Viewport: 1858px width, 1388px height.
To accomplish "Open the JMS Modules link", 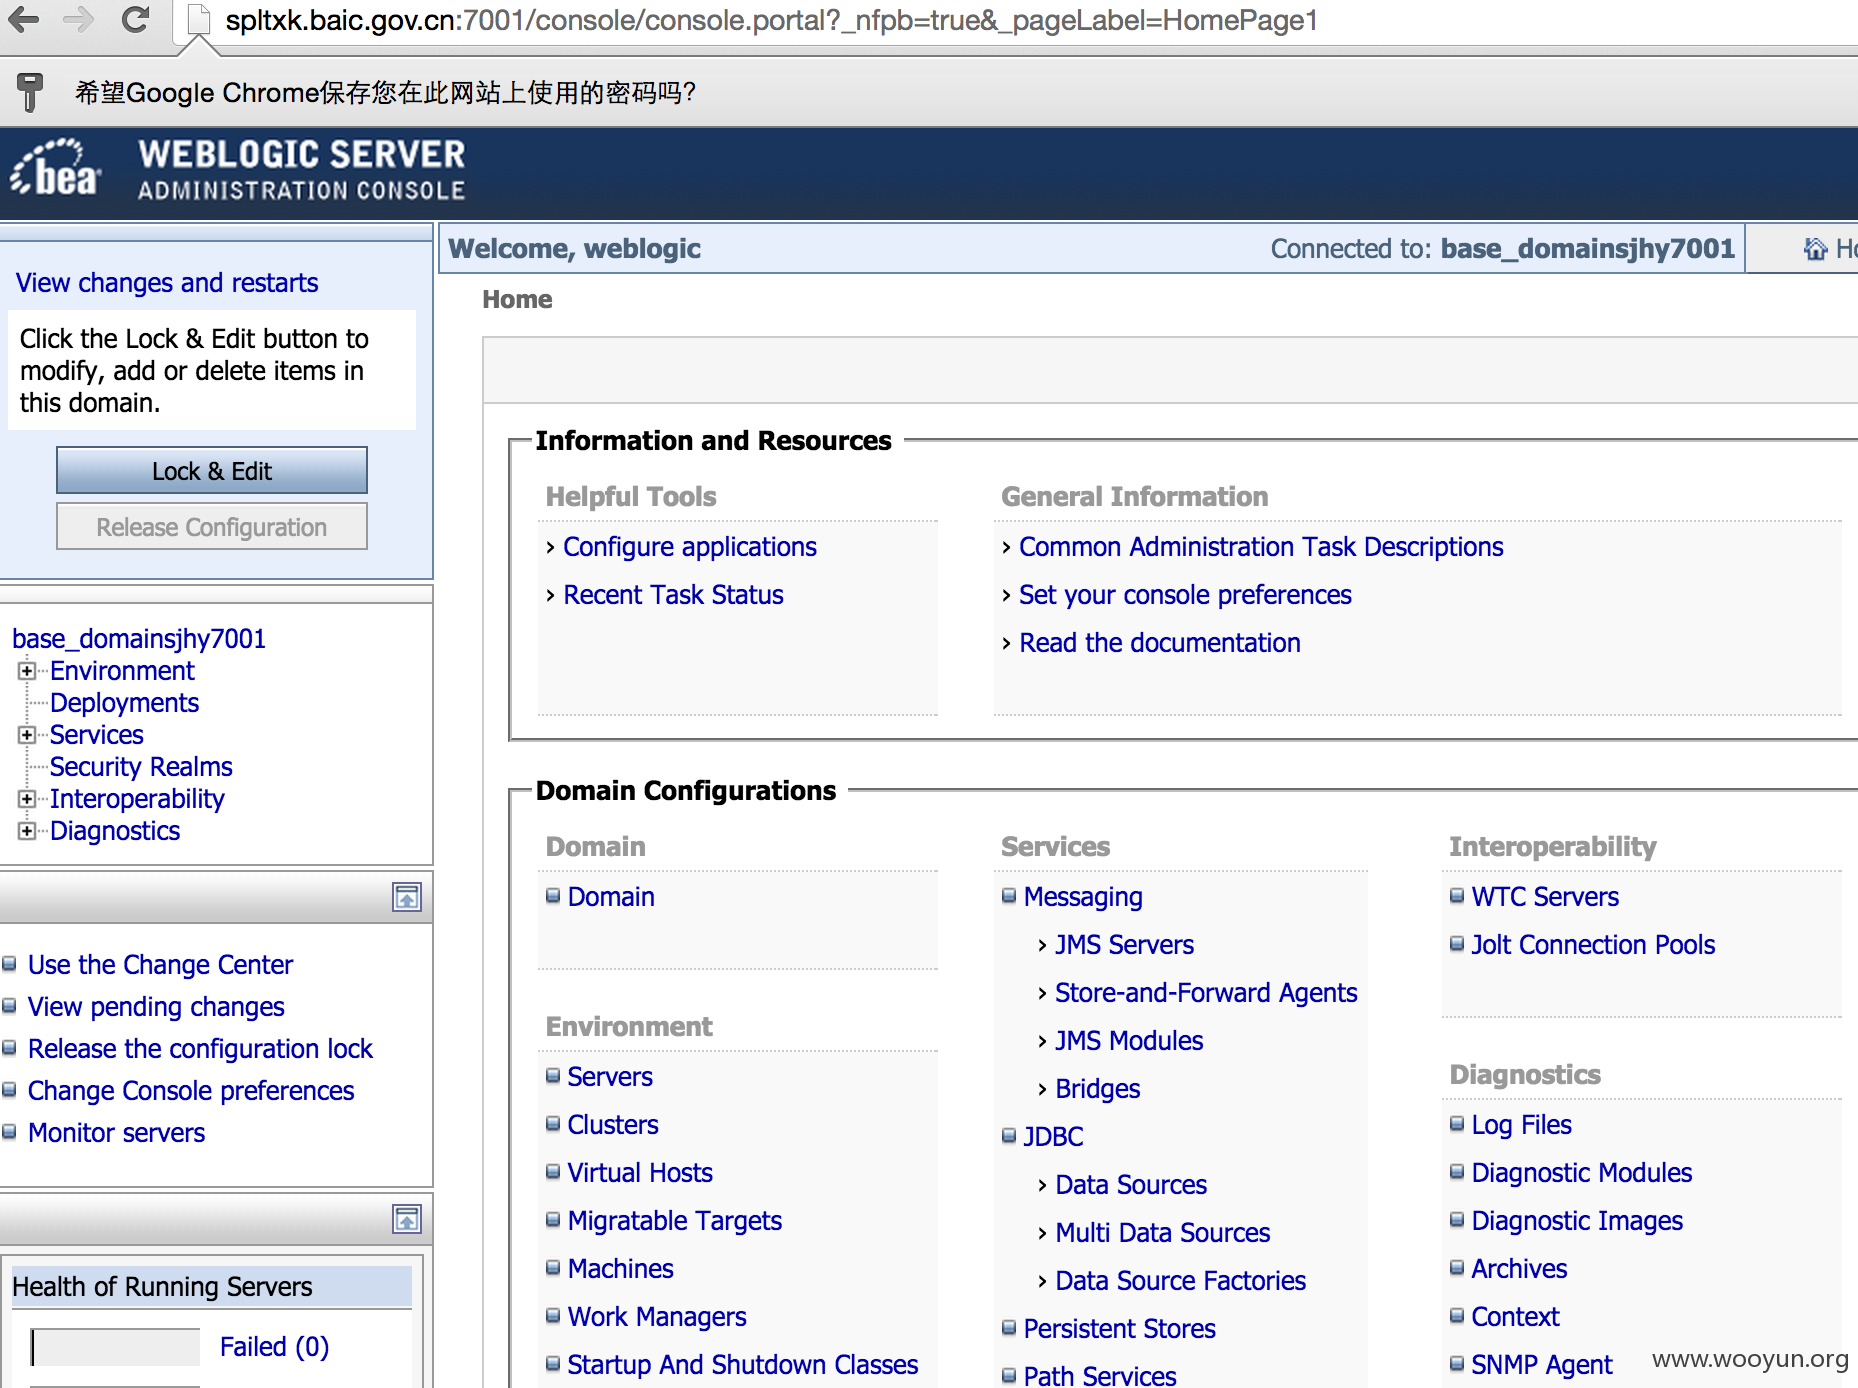I will 1129,1041.
